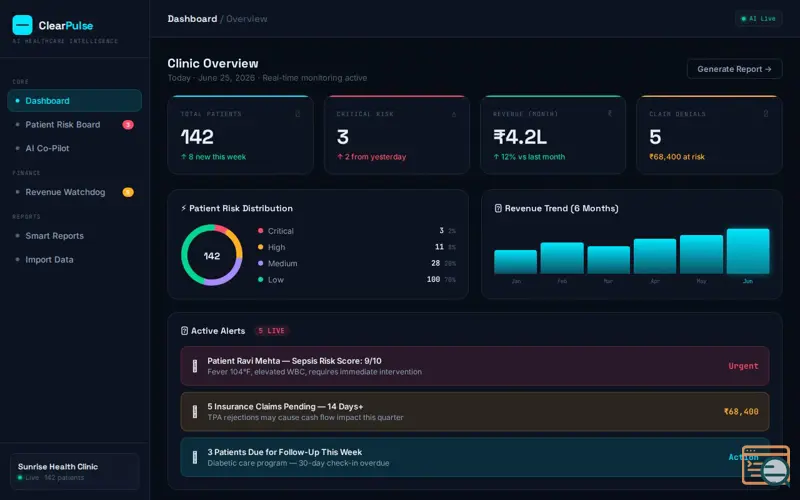The image size is (800, 500).
Task: Open Revenue Watchdog in sidebar
Action: (x=74, y=192)
